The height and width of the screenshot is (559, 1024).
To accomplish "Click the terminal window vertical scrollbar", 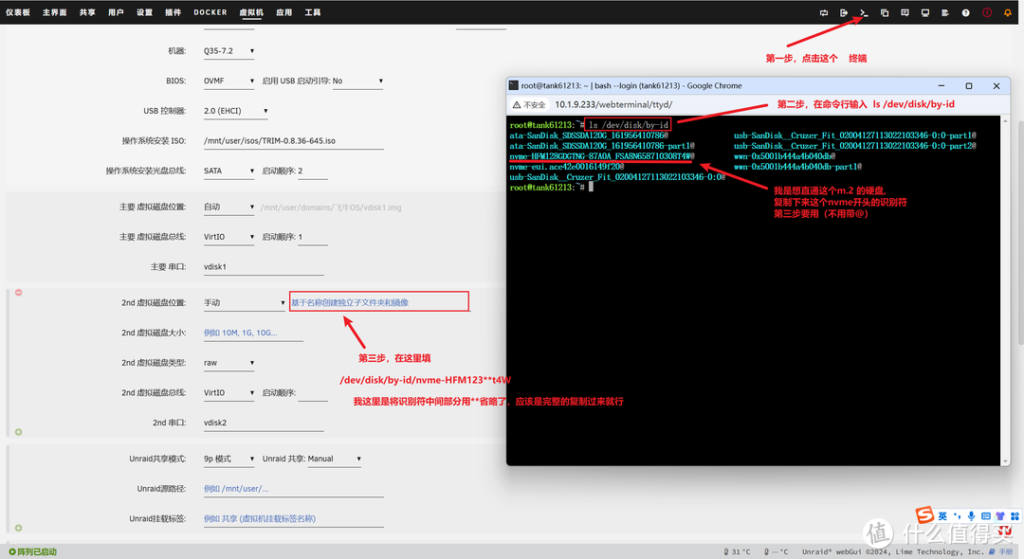I will pyautogui.click(x=1005, y=291).
